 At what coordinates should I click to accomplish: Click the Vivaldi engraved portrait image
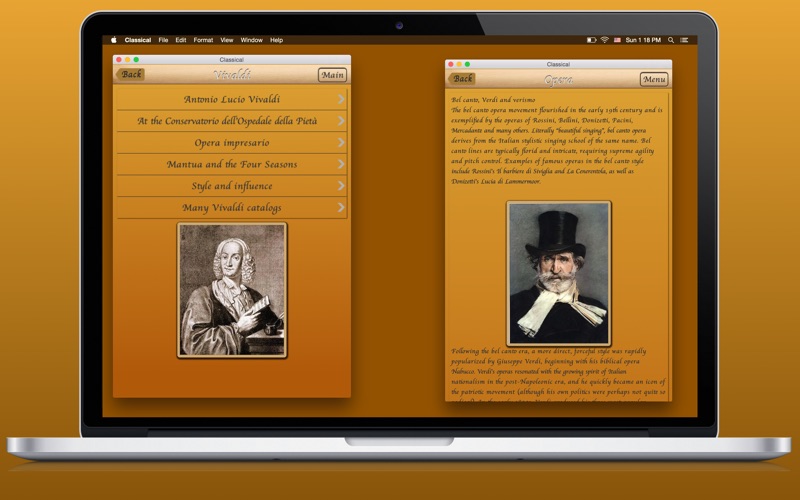coord(232,290)
